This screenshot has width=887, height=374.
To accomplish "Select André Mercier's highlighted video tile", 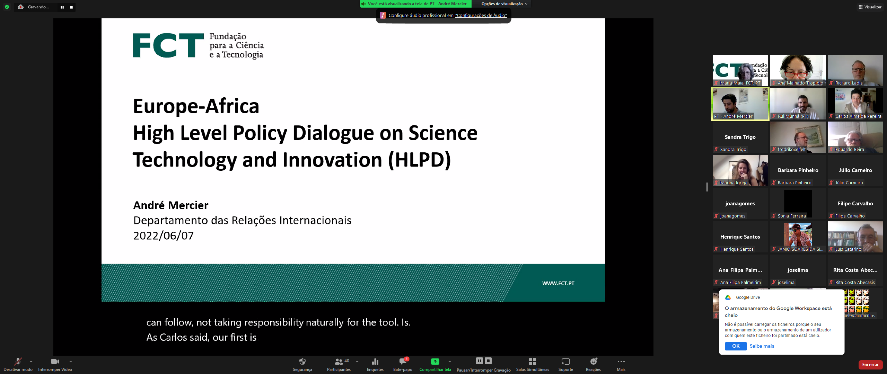I will point(740,104).
